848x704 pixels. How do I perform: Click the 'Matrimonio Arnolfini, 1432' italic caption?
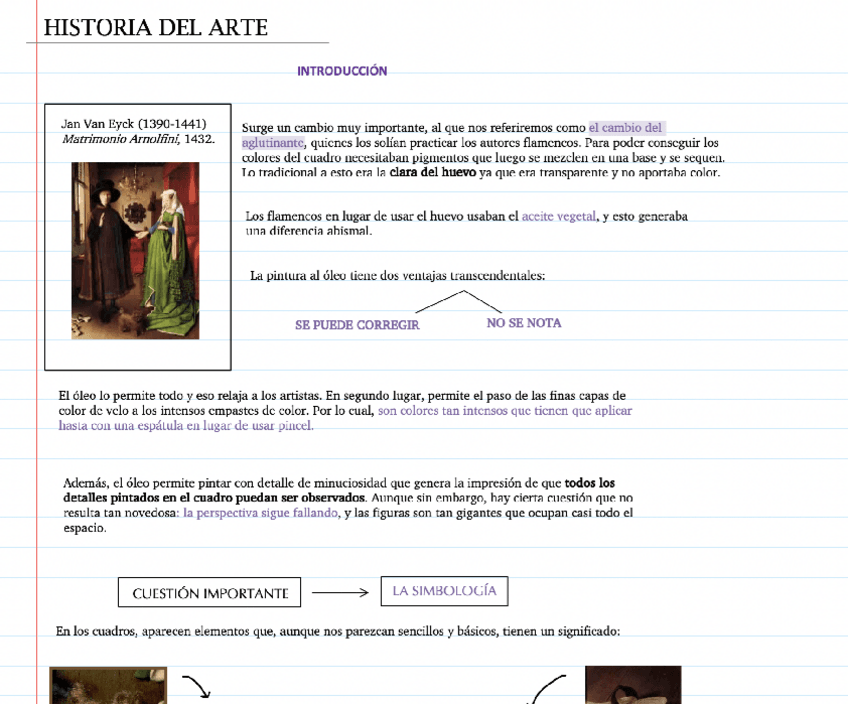coord(138,139)
